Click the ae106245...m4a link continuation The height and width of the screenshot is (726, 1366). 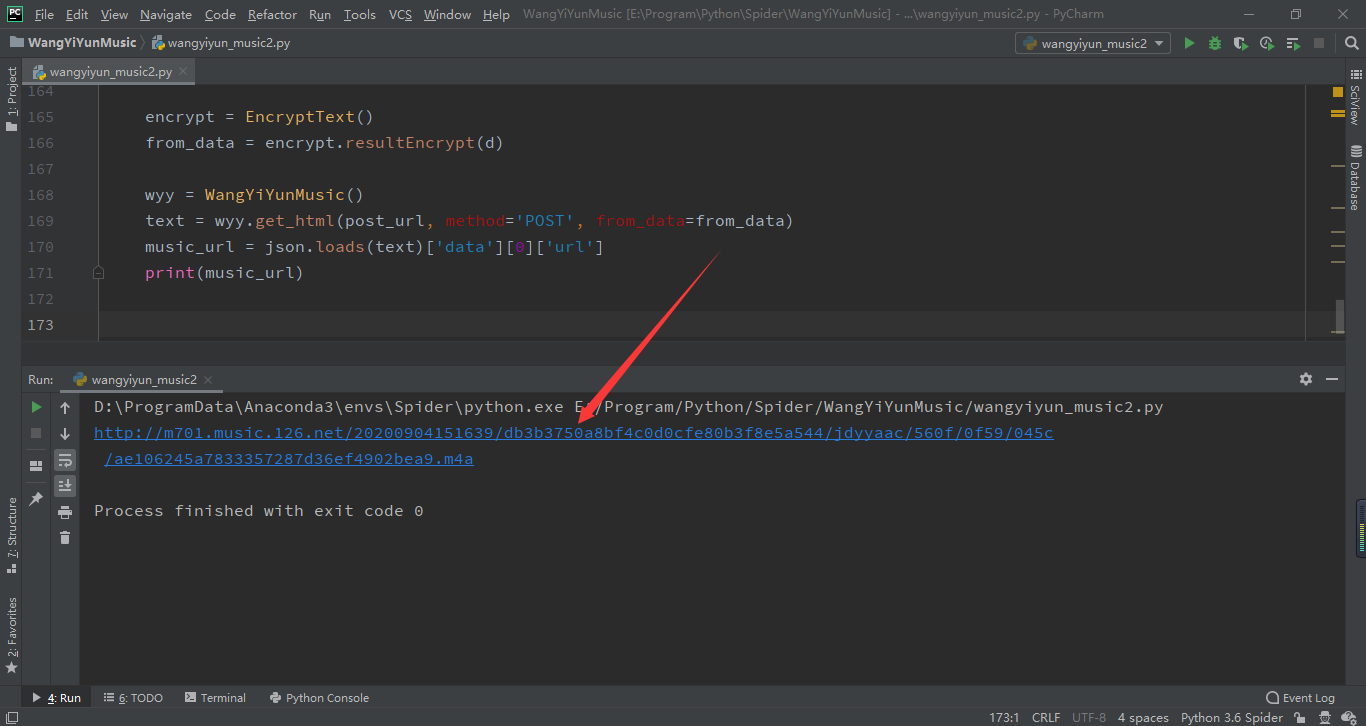[x=289, y=459]
